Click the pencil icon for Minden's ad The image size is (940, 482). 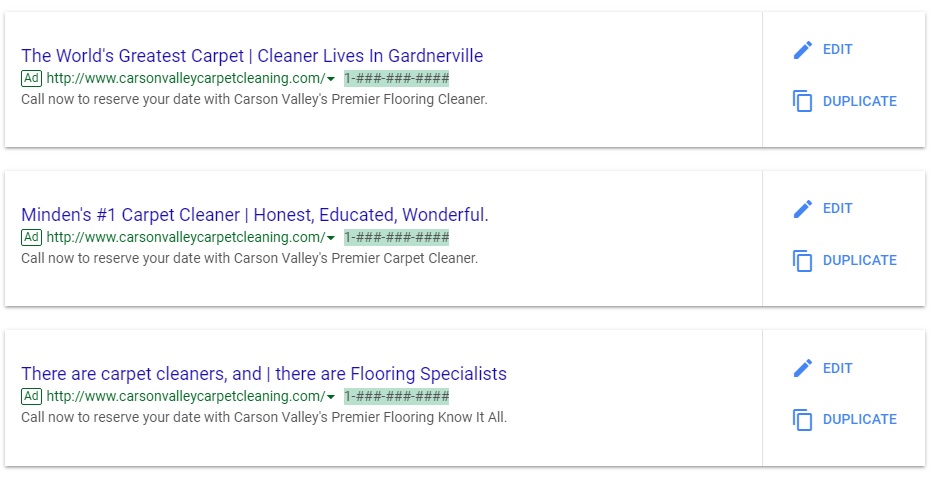point(802,209)
